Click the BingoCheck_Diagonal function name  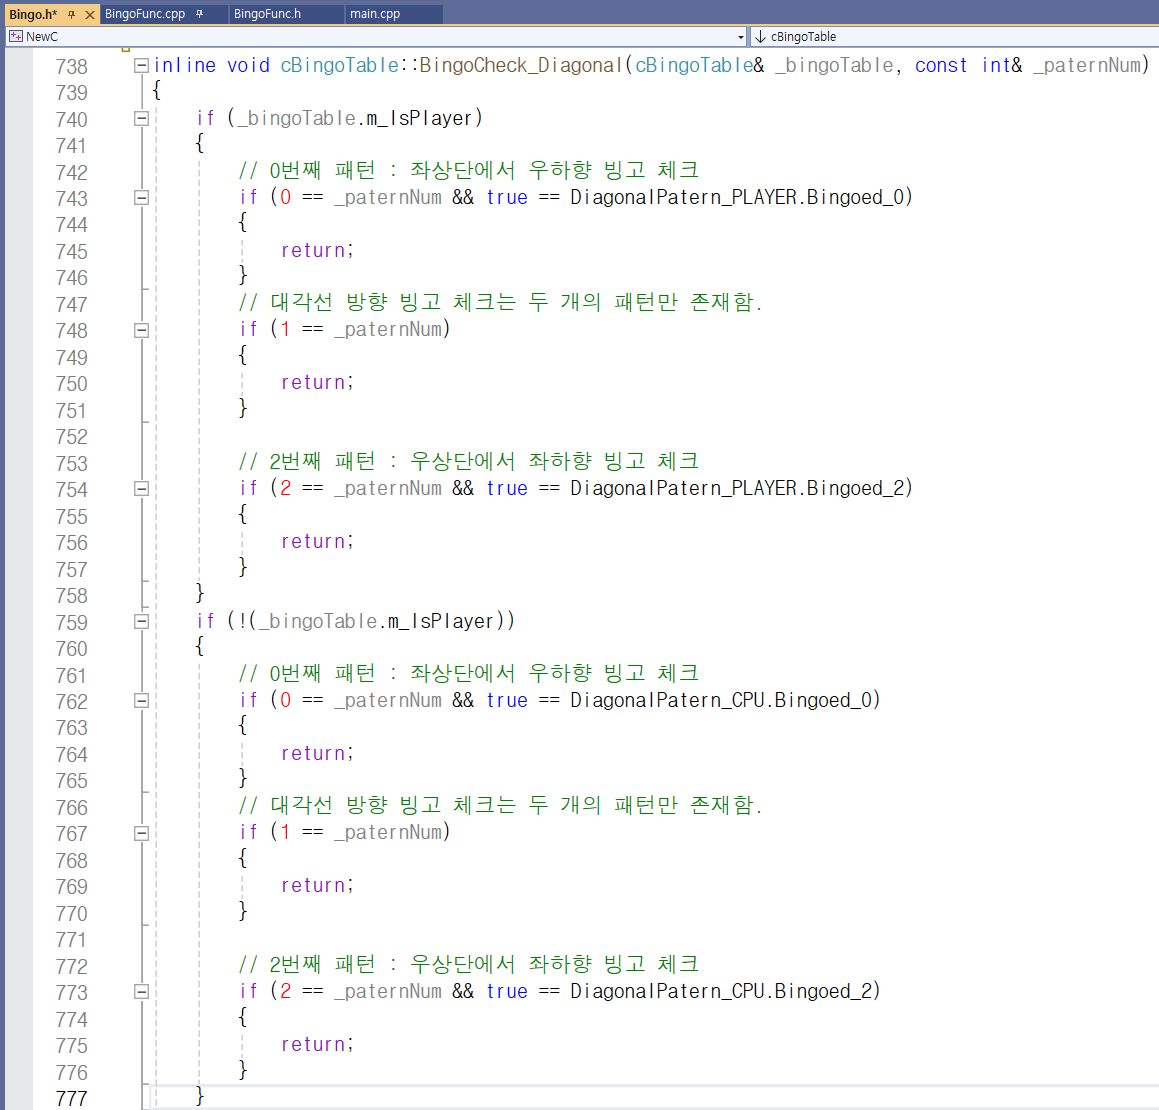(x=521, y=65)
